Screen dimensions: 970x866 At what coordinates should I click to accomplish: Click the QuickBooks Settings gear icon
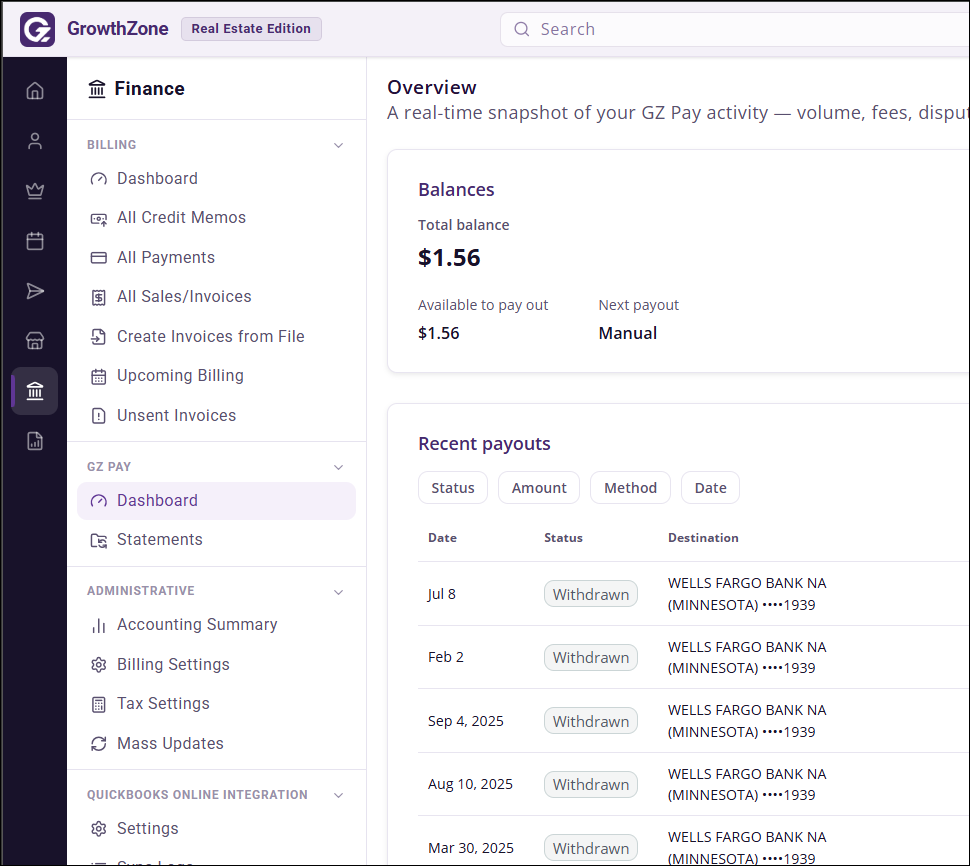tap(98, 829)
